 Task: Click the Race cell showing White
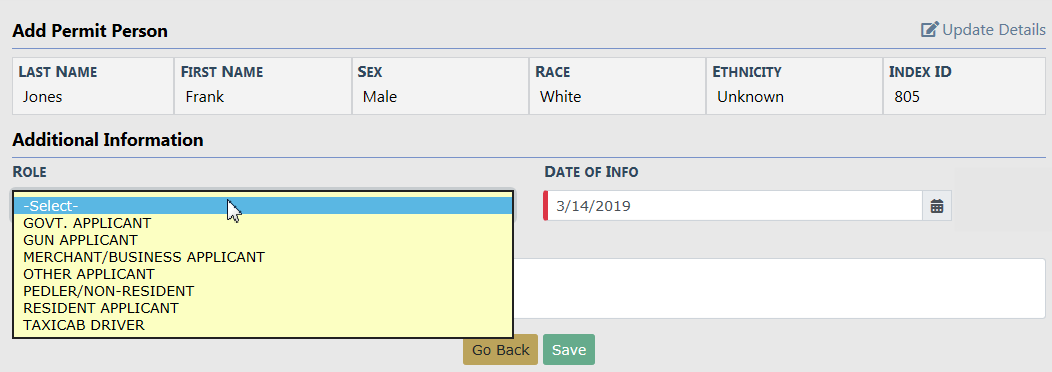(617, 86)
